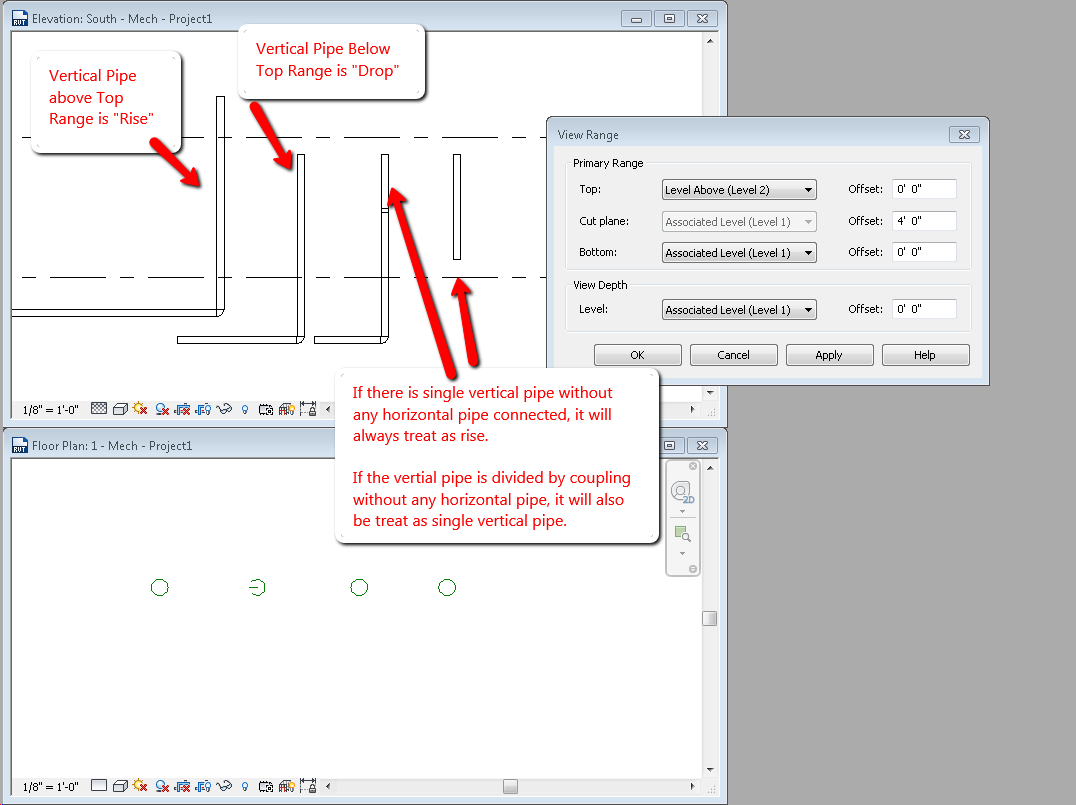This screenshot has height=805, width=1076.
Task: Click Show Crop Region icon in Floor Plan view
Action: (203, 786)
